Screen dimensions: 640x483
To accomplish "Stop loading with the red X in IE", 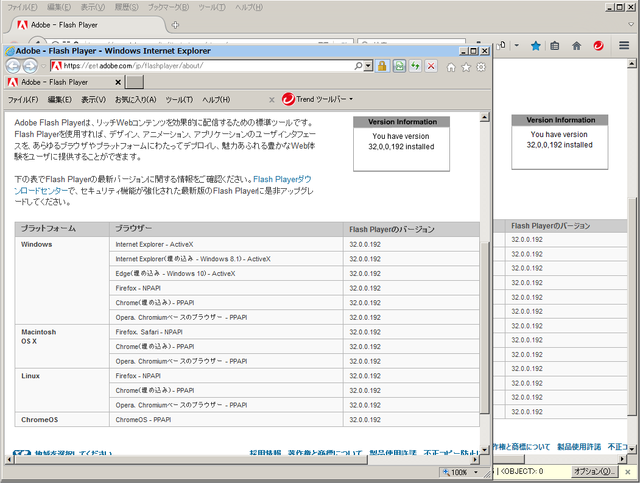I will [x=431, y=66].
